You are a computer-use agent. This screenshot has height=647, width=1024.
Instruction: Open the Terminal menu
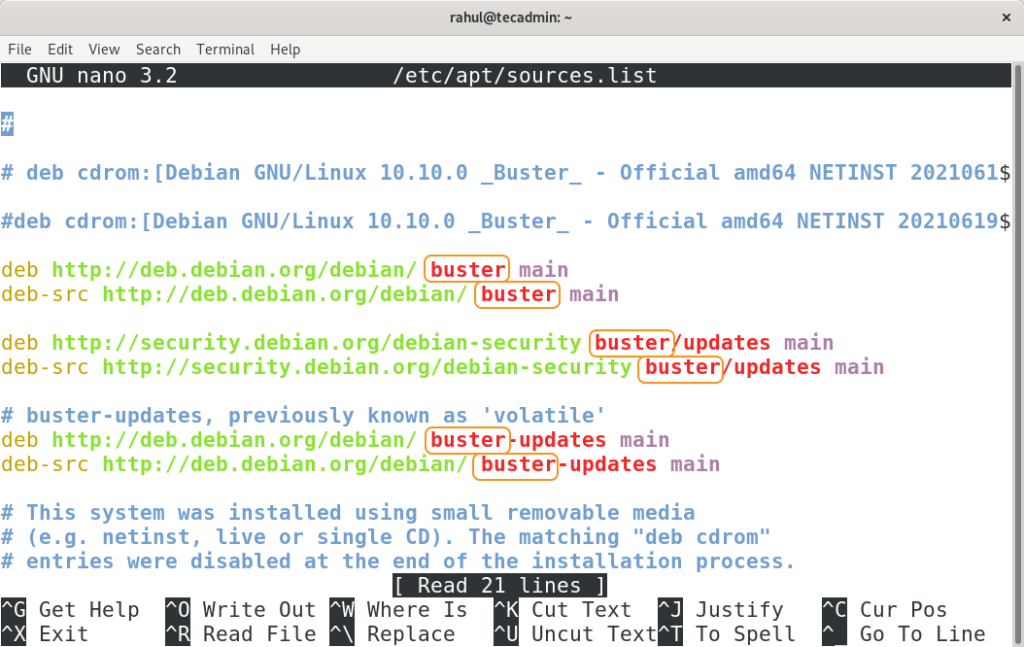[225, 49]
